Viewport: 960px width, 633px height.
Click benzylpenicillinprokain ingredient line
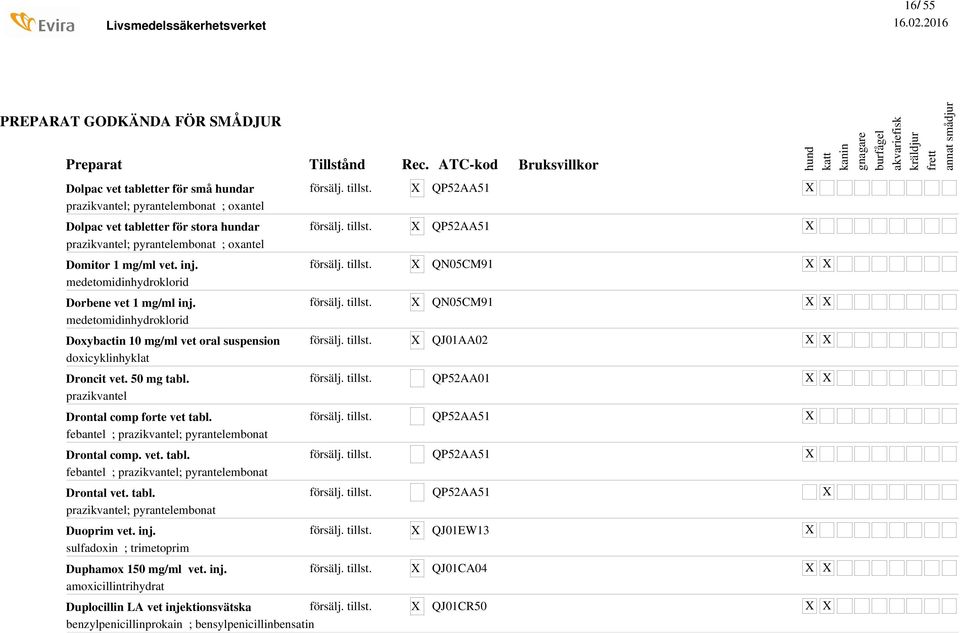click(x=190, y=624)
